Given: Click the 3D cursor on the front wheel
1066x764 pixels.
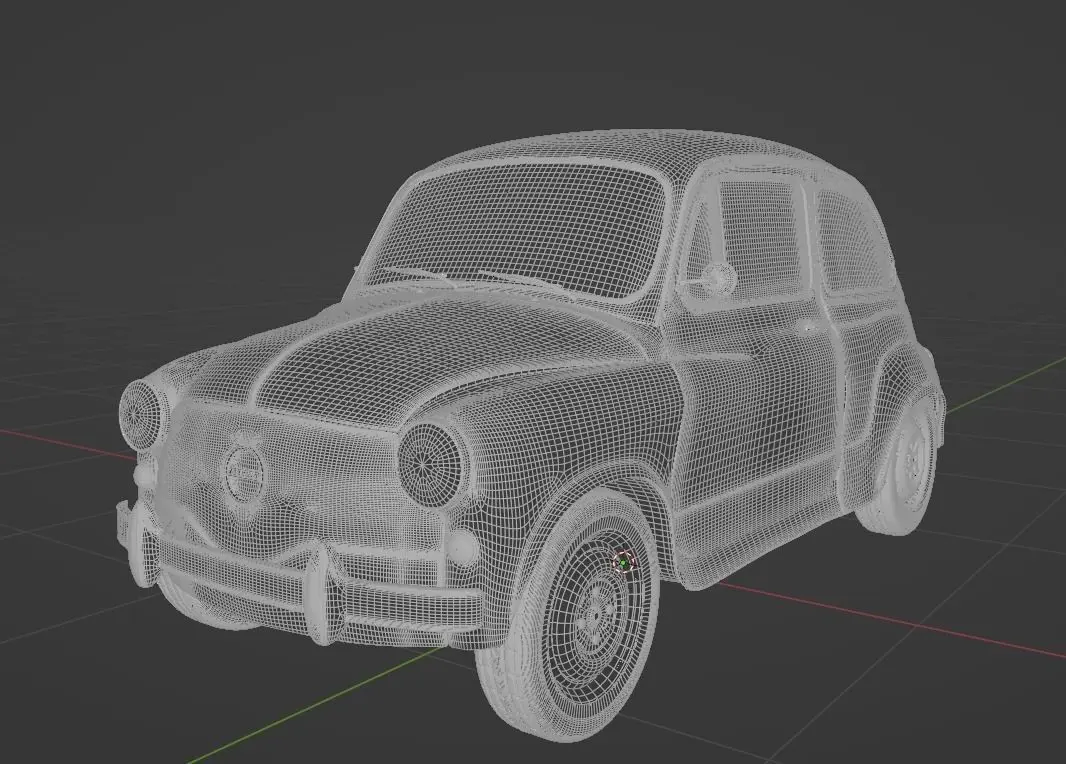Looking at the screenshot, I should click(x=623, y=562).
